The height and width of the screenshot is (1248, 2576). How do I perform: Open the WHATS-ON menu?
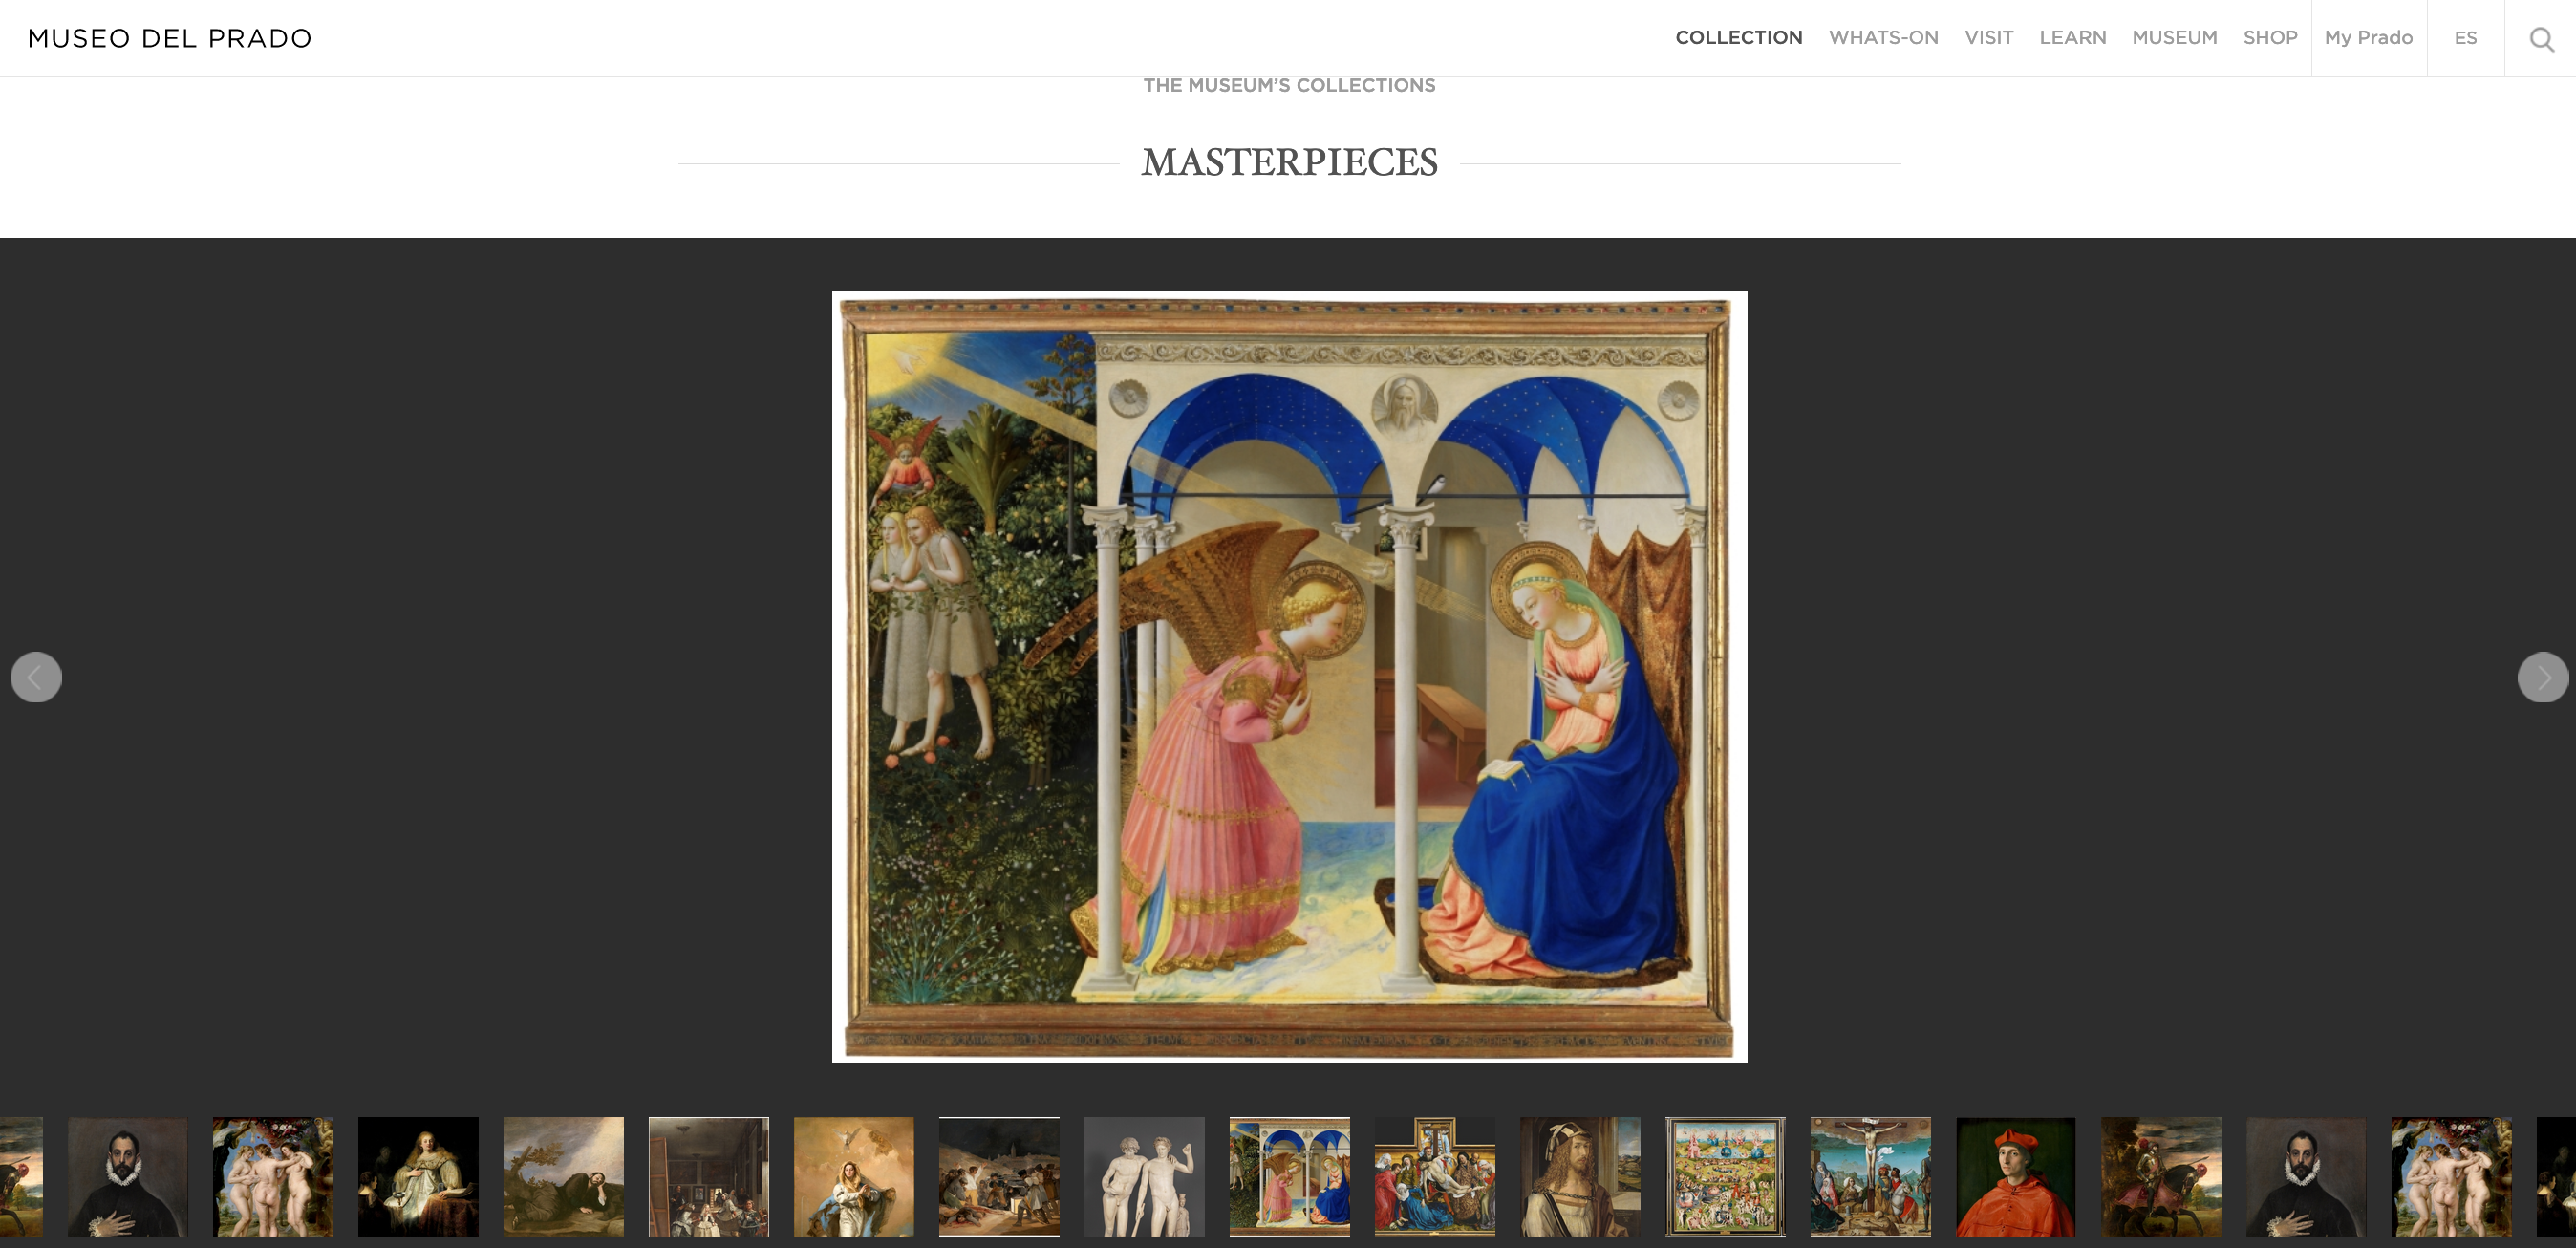[x=1883, y=38]
